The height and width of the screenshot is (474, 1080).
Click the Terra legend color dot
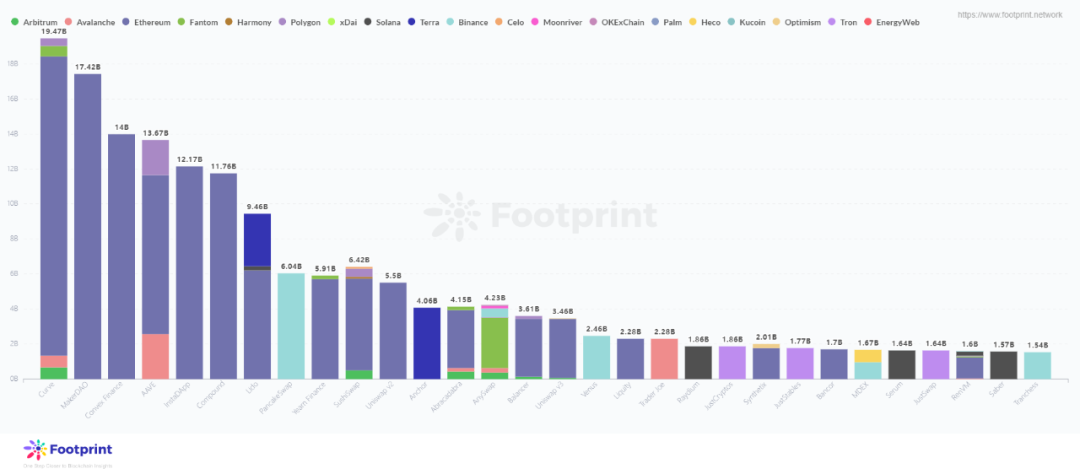point(413,21)
